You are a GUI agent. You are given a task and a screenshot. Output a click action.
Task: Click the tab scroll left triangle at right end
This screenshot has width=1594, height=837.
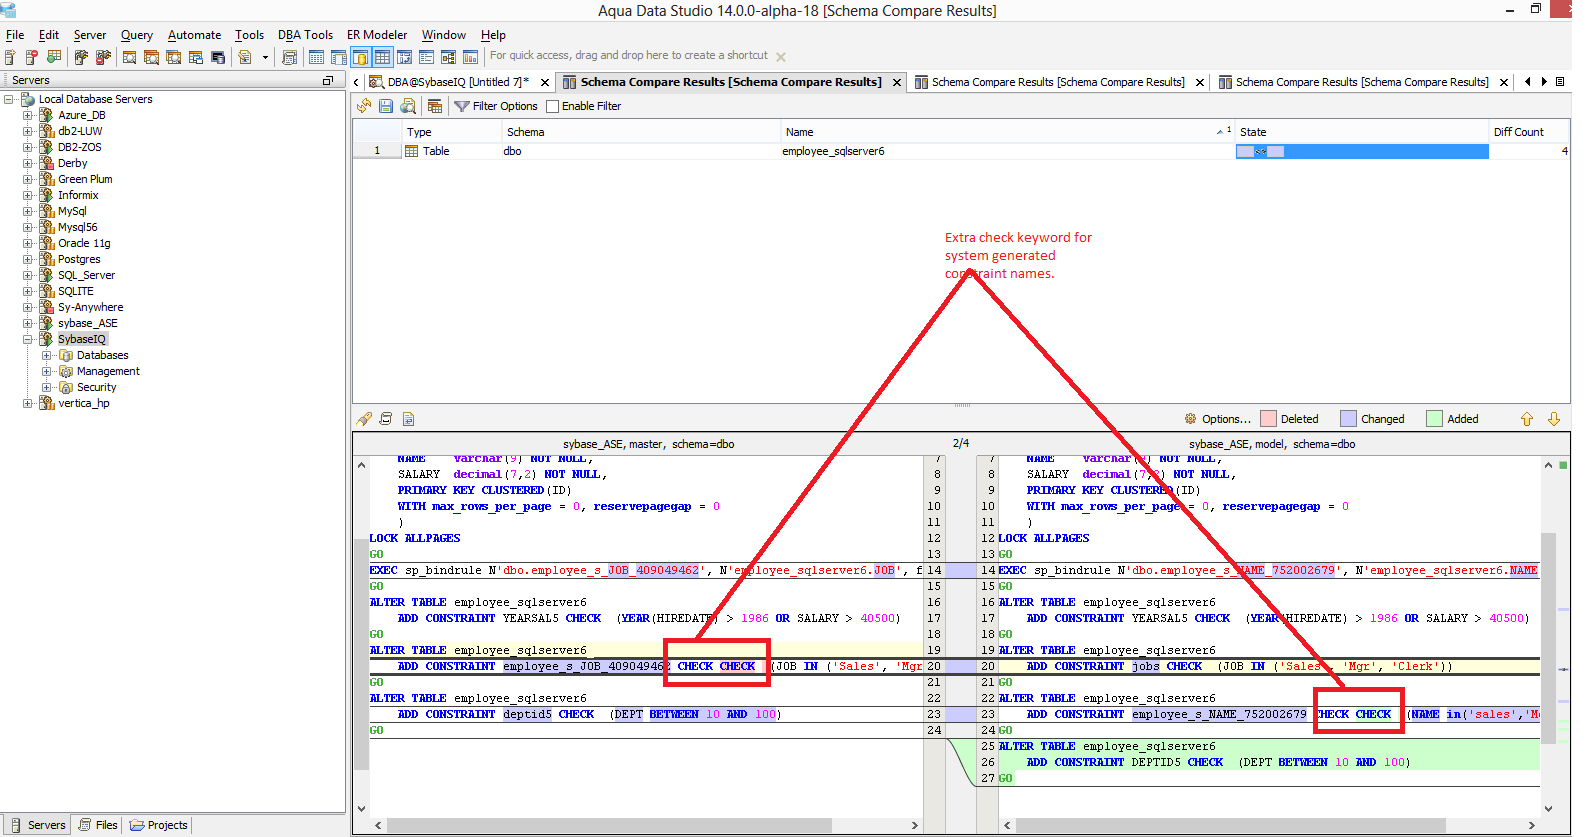(1527, 82)
